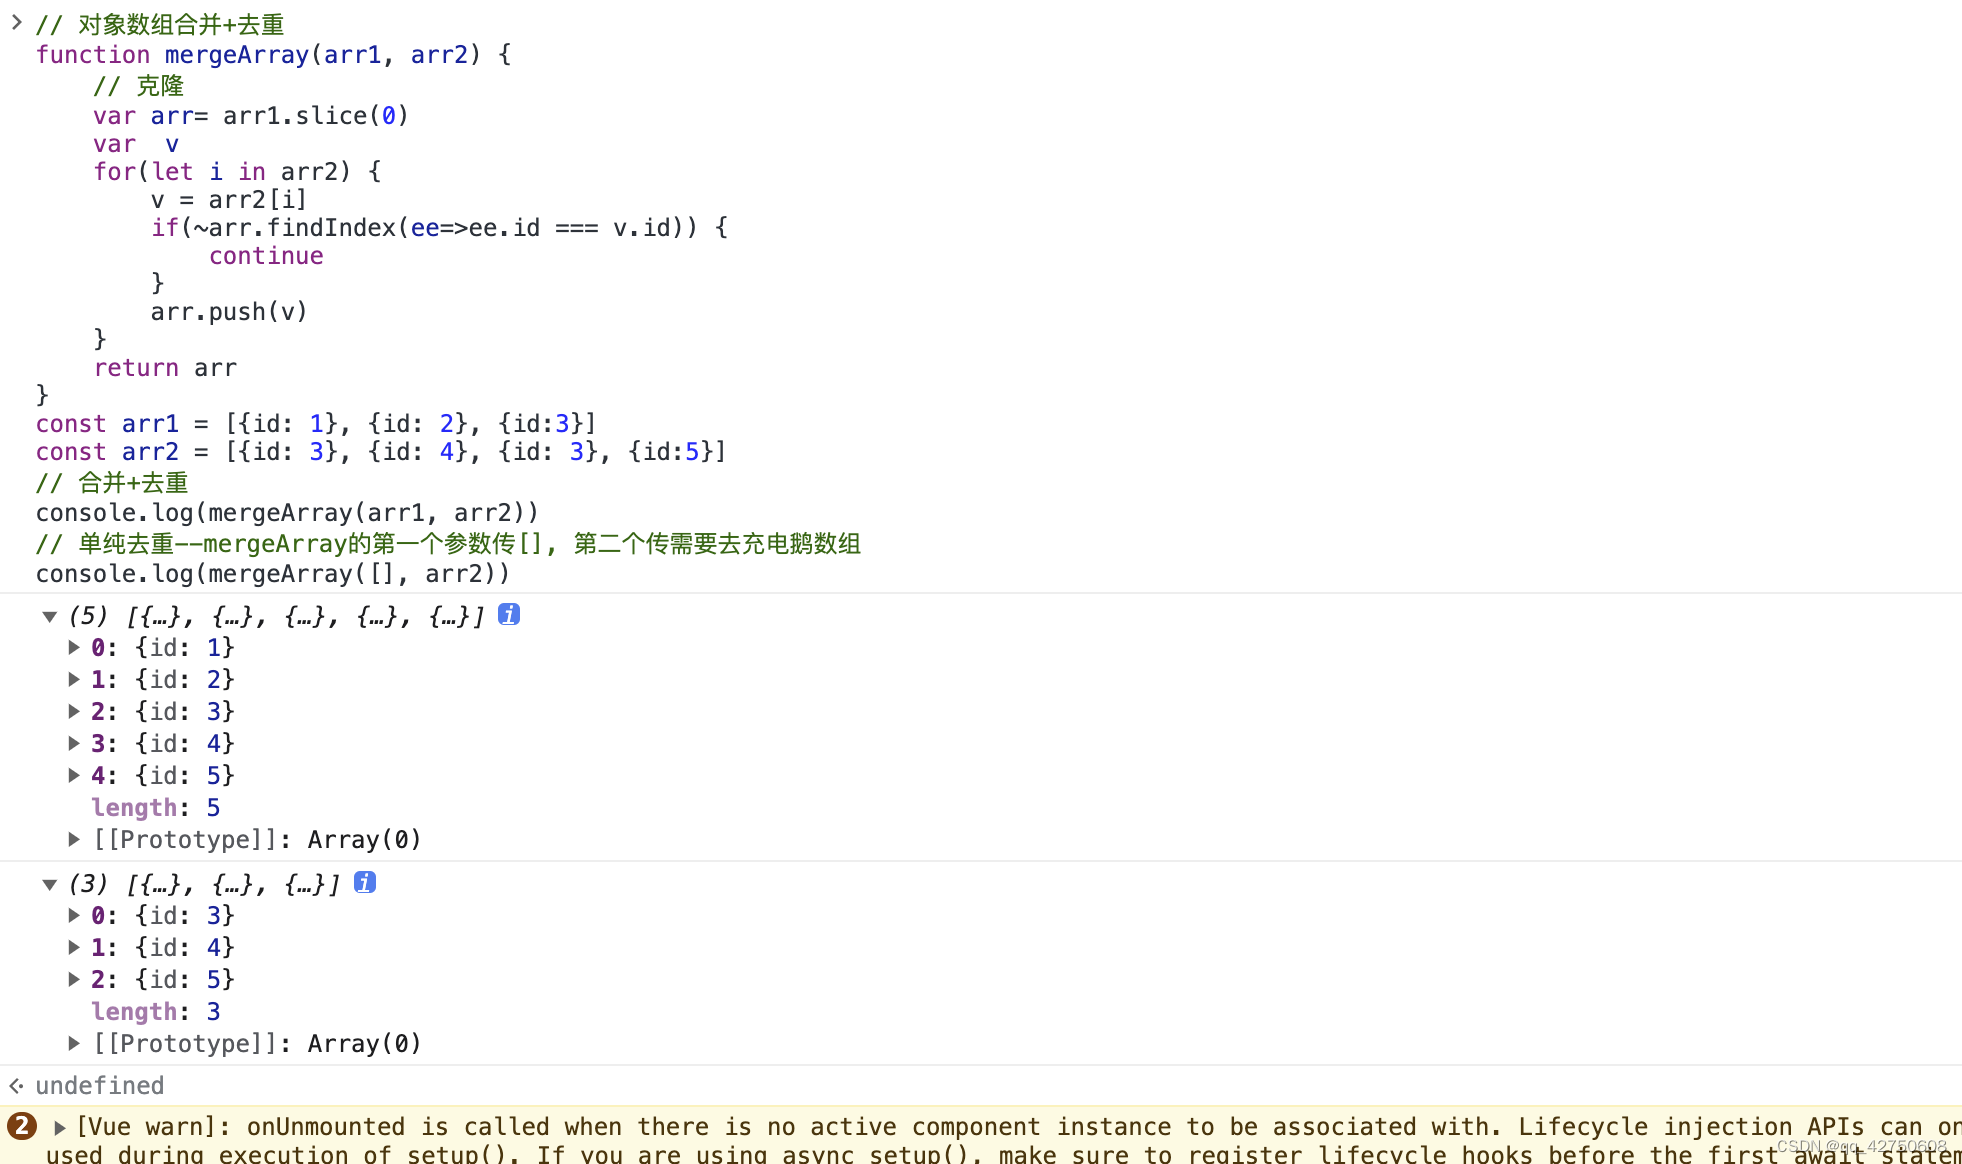The image size is (1962, 1164).
Task: Click the 'for(let i in arr2)' line
Action: pos(238,172)
